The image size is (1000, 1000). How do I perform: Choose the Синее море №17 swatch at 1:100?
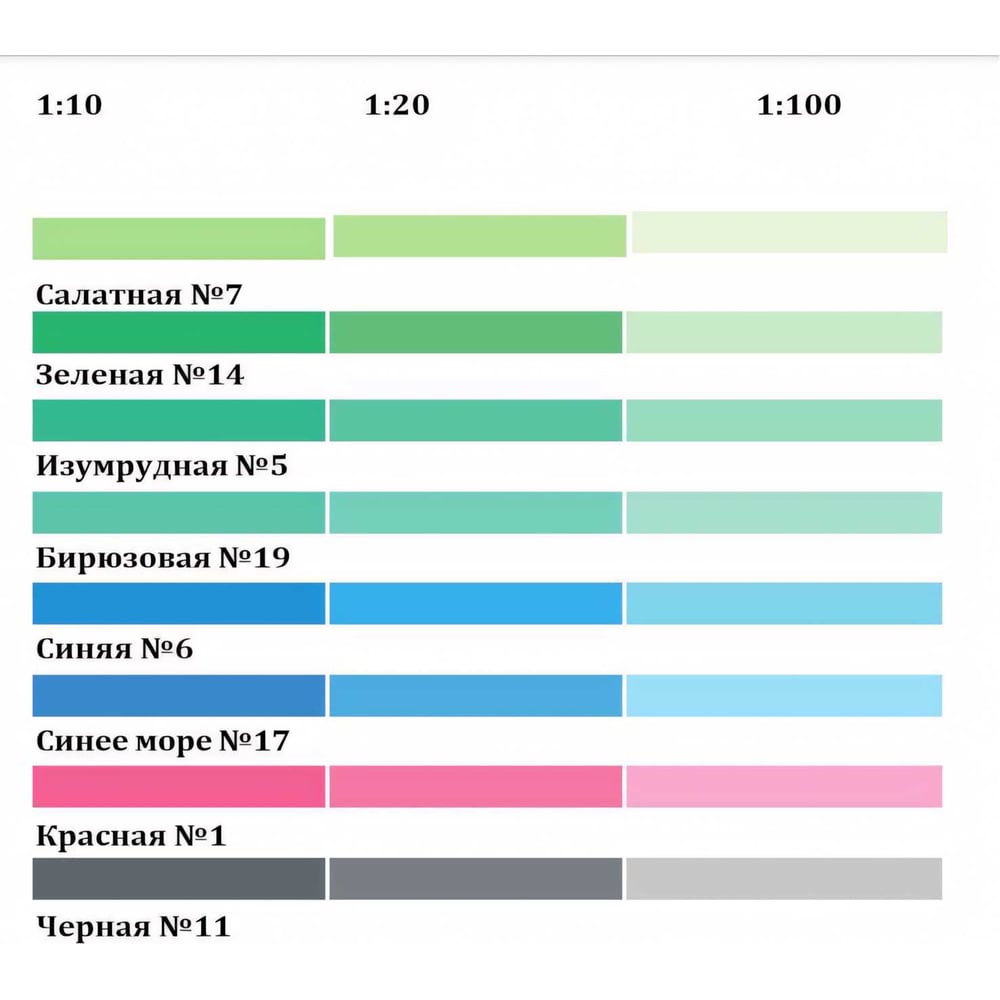tap(784, 695)
